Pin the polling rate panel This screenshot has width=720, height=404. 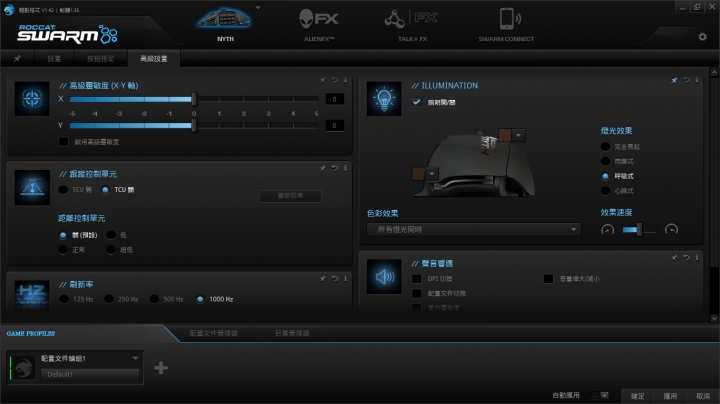[x=323, y=278]
